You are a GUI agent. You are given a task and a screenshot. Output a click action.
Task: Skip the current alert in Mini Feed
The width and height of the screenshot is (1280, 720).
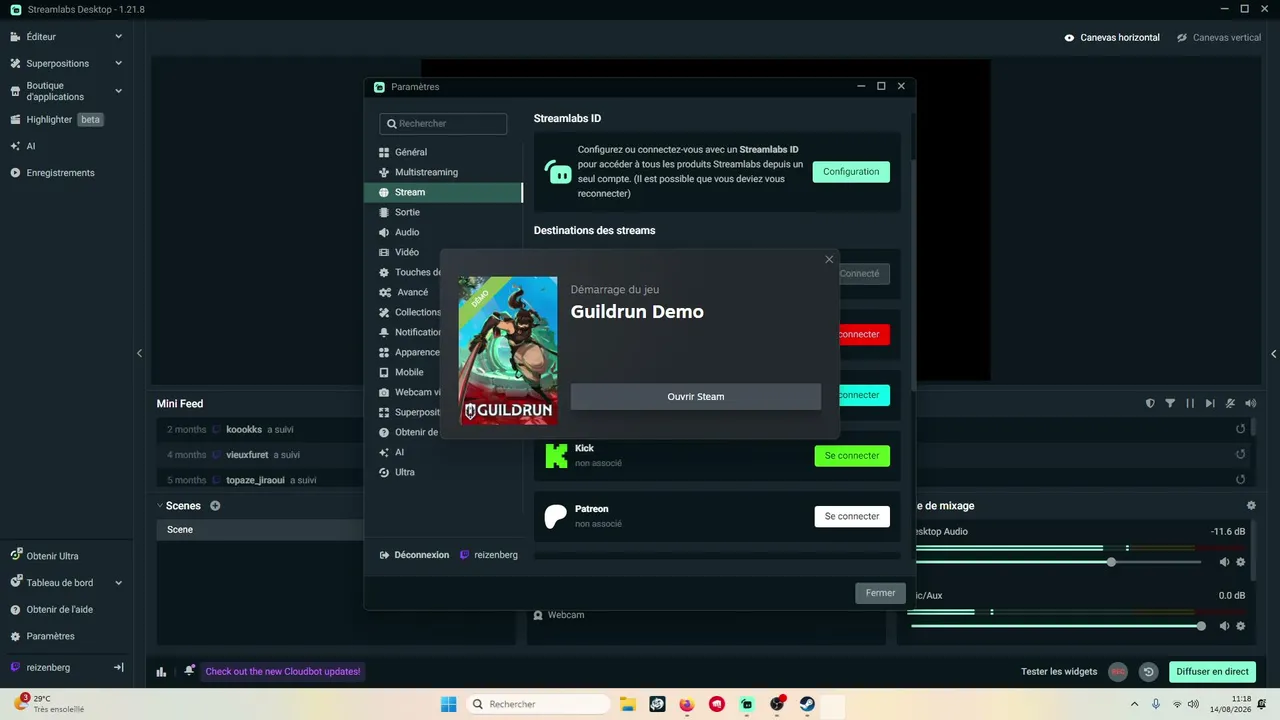click(x=1210, y=403)
